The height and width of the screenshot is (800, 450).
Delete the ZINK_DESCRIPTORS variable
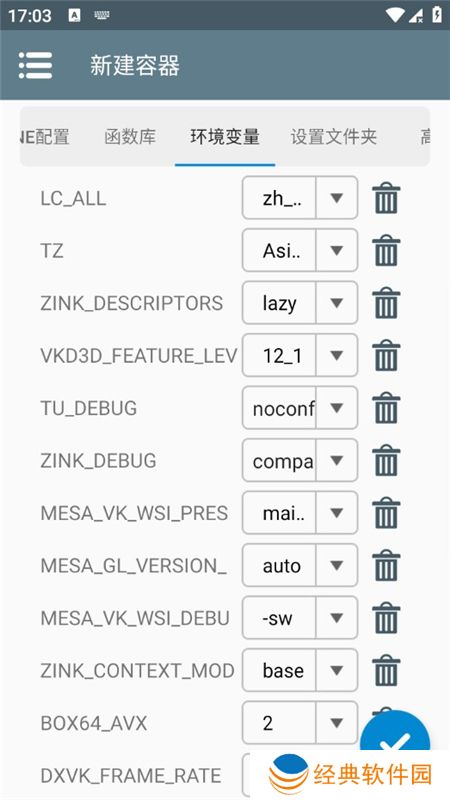point(386,303)
